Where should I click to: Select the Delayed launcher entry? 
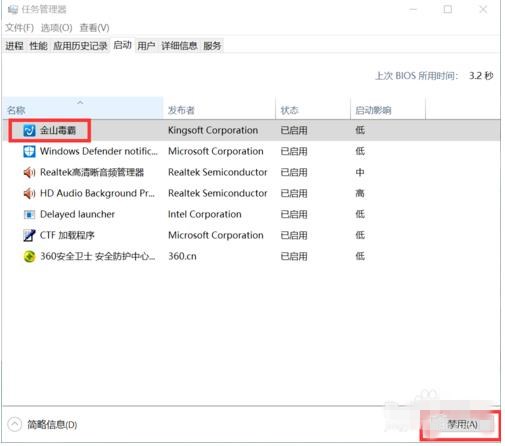click(x=77, y=214)
